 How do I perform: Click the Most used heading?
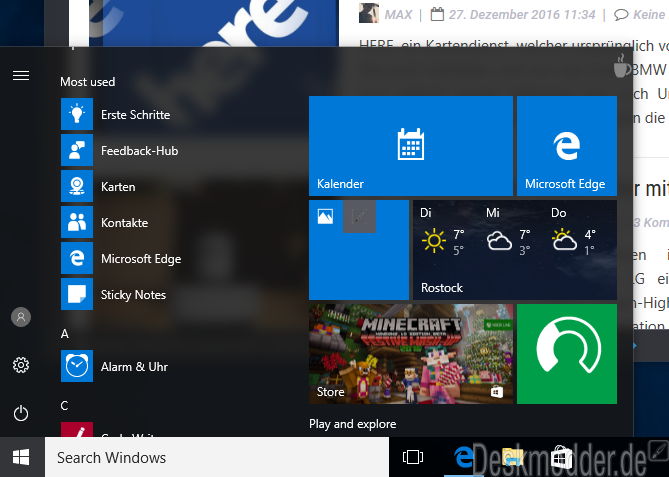[87, 81]
